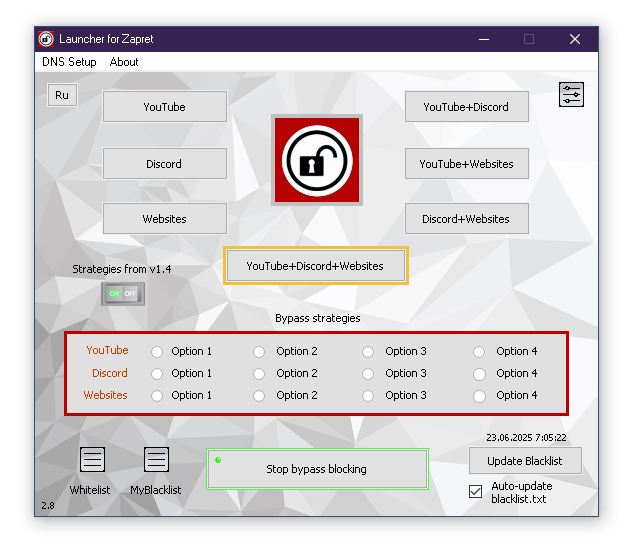Click the Websites bypass button
633x546 pixels.
point(165,218)
